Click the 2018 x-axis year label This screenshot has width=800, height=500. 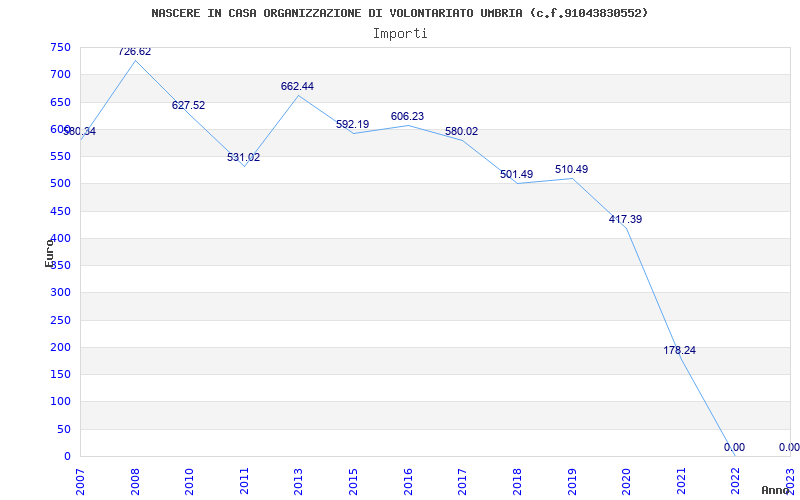[517, 482]
